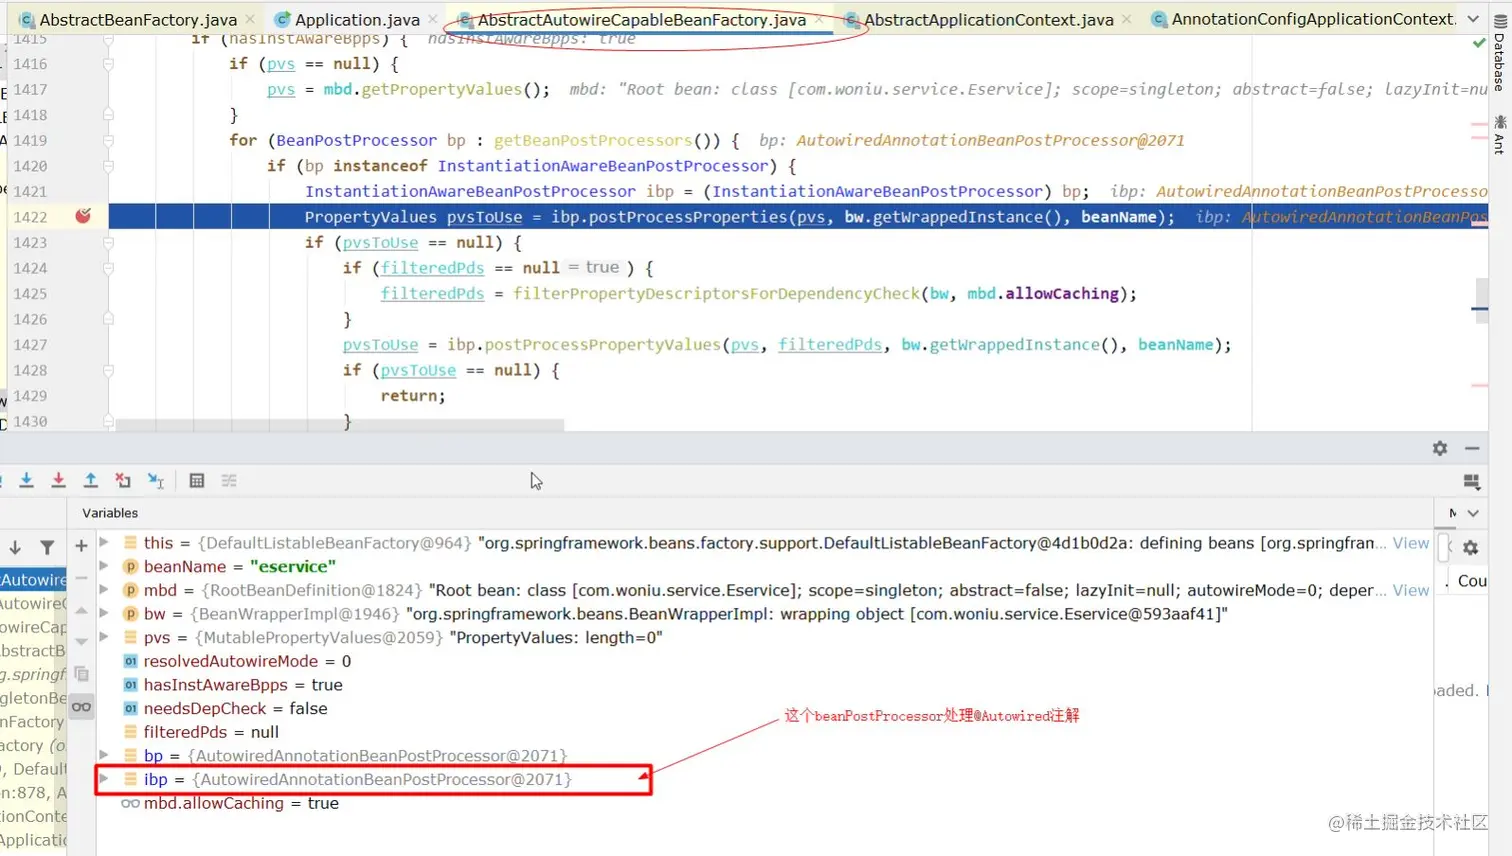Close the AbstractBeanFactory.java tab

click(x=250, y=19)
